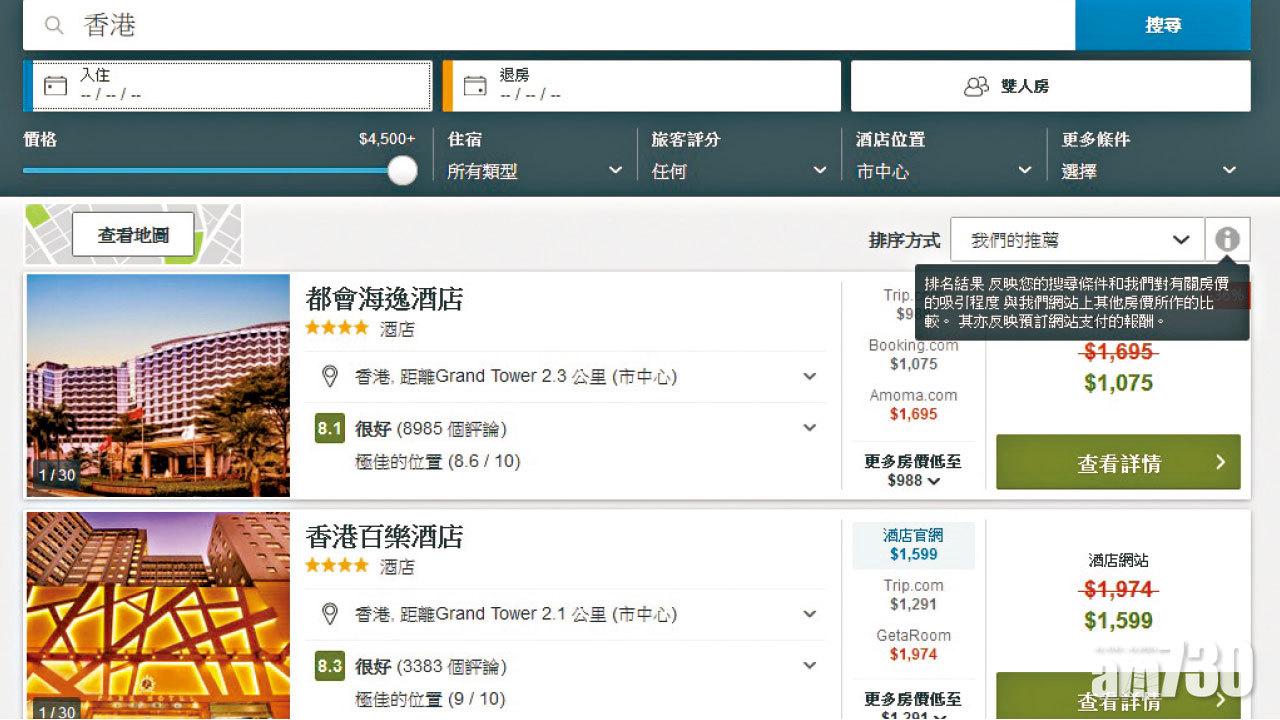Click the location pin icon for 香港百樂酒店
This screenshot has width=1280, height=720.
[x=331, y=614]
